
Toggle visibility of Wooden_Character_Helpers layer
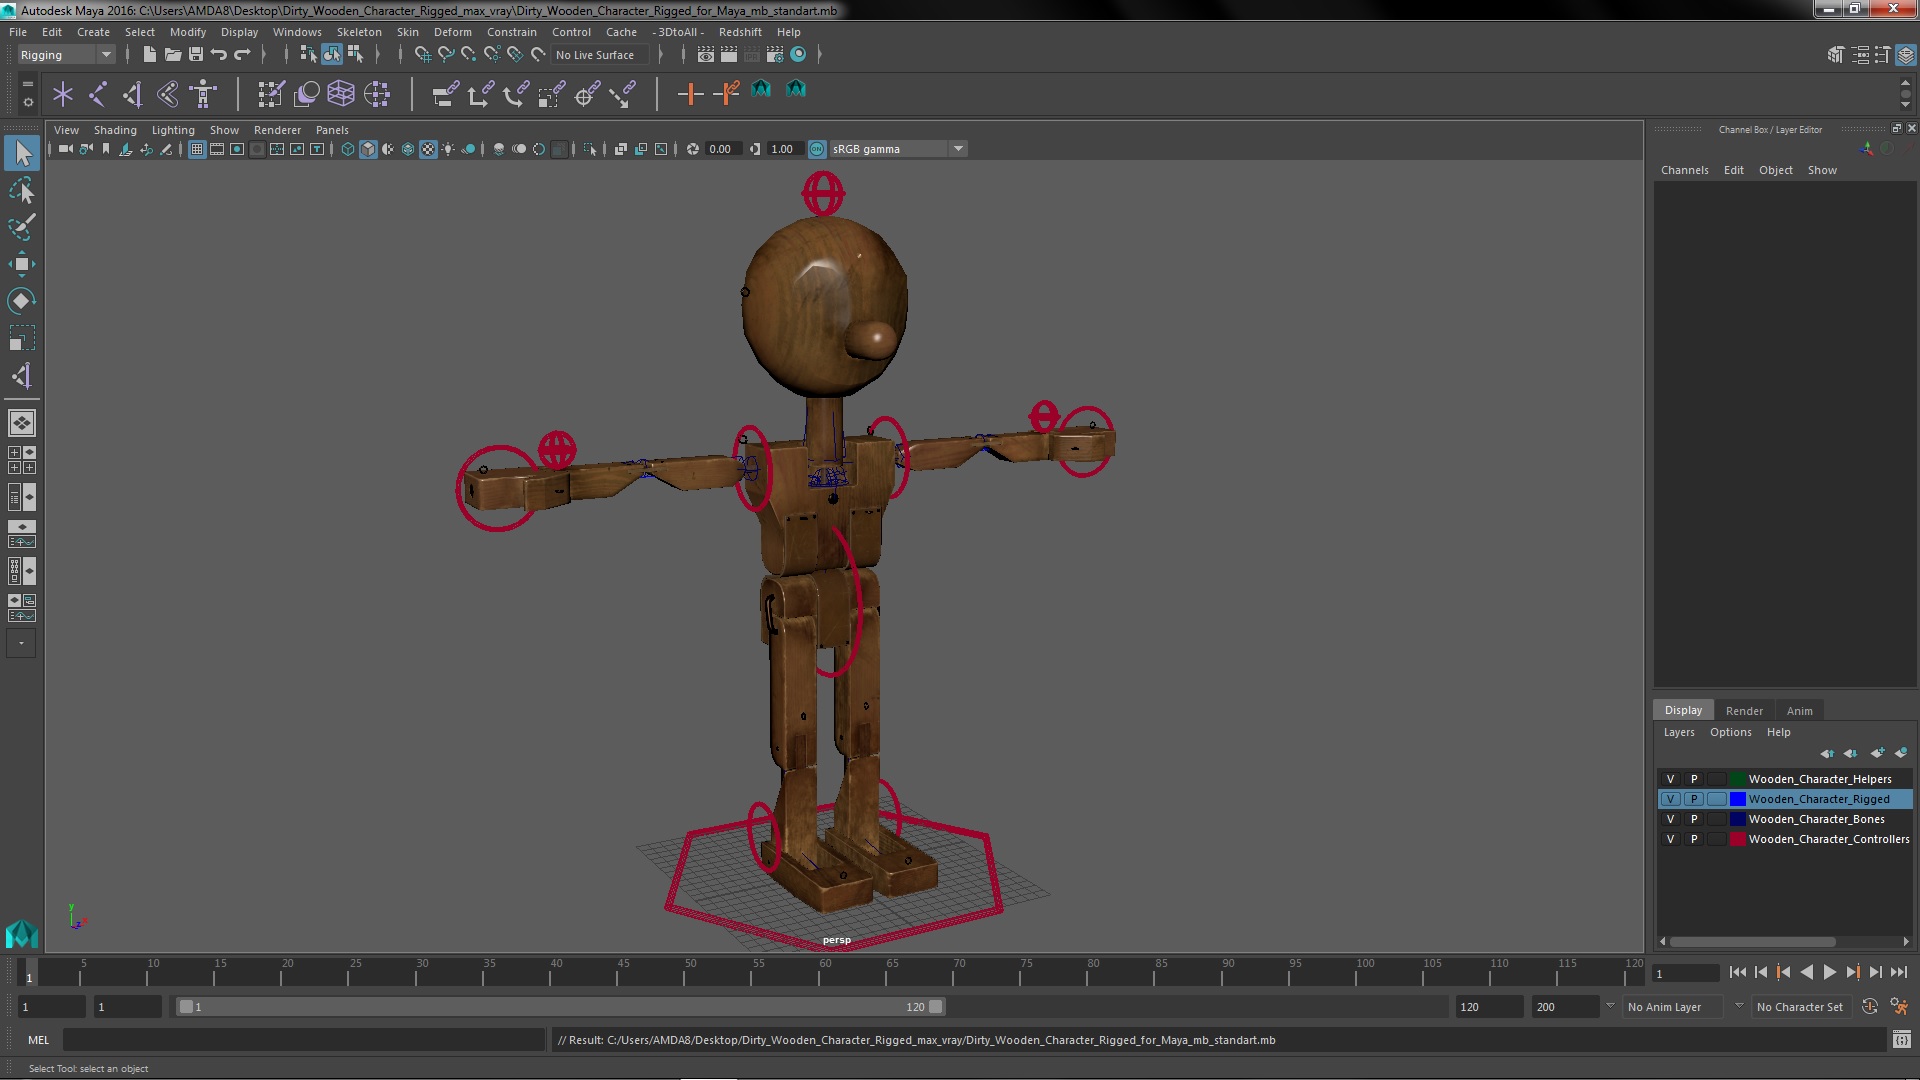1670,779
